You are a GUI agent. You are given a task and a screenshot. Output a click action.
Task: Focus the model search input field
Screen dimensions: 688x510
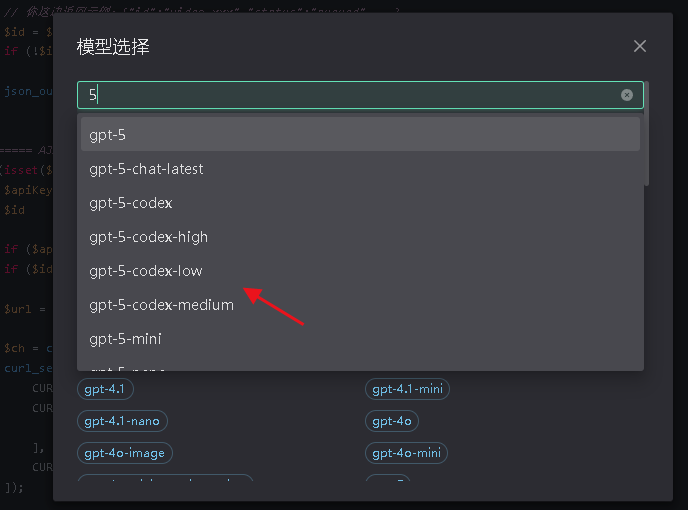click(350, 95)
